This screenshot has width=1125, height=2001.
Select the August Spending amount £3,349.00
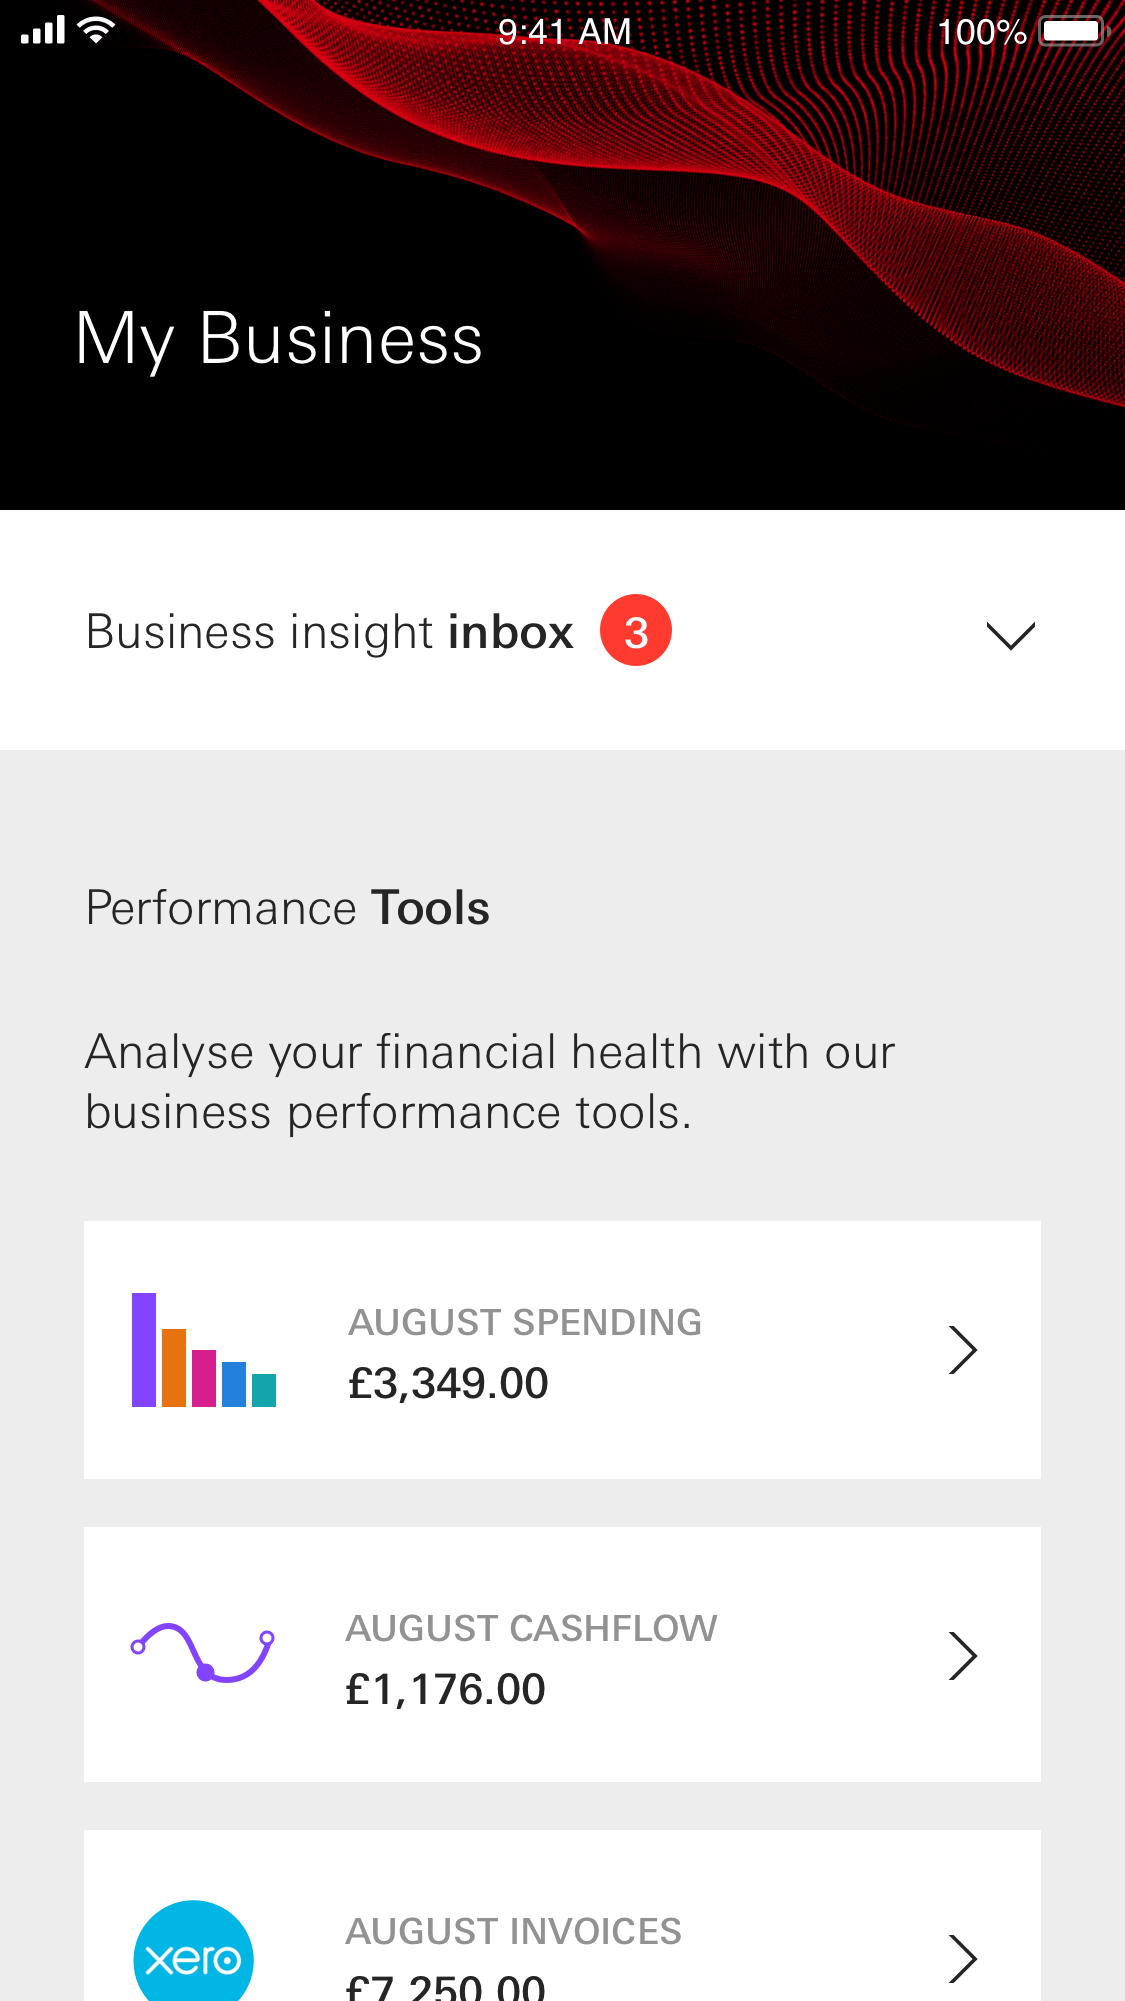[448, 1384]
